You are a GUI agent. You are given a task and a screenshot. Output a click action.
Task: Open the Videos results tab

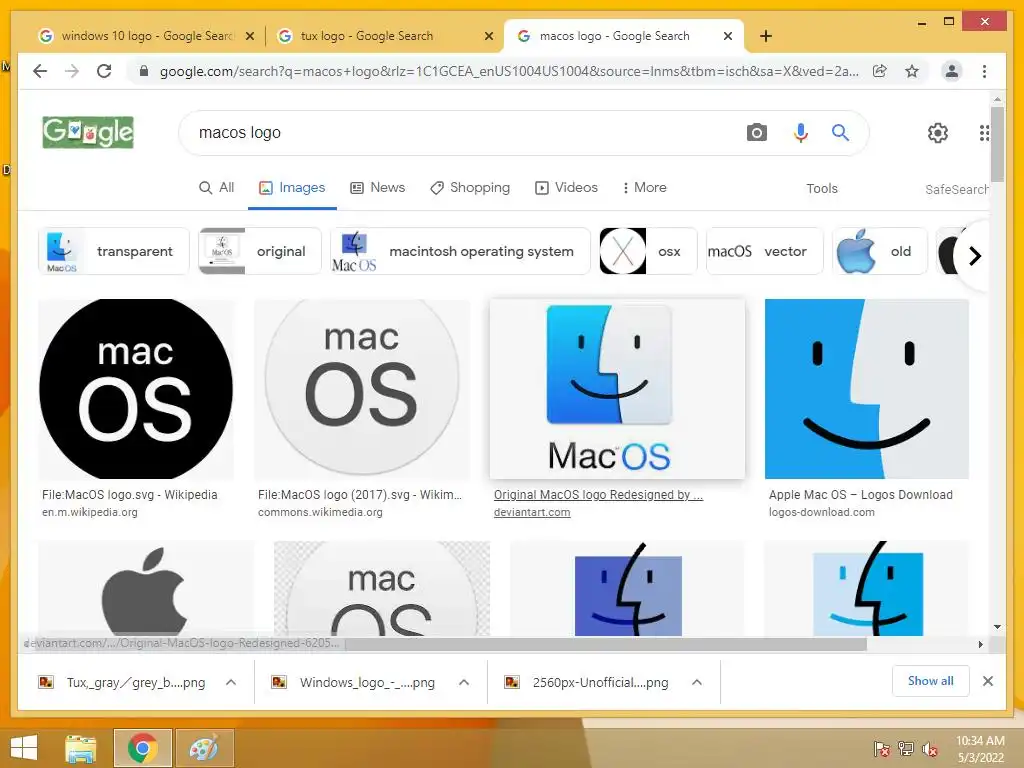[566, 187]
